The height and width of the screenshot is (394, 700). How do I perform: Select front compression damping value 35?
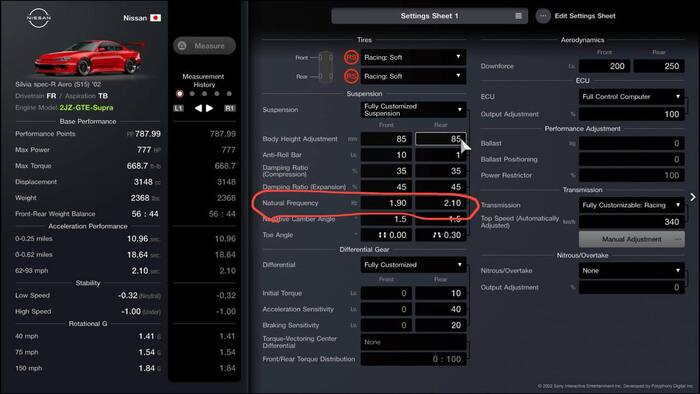[387, 171]
